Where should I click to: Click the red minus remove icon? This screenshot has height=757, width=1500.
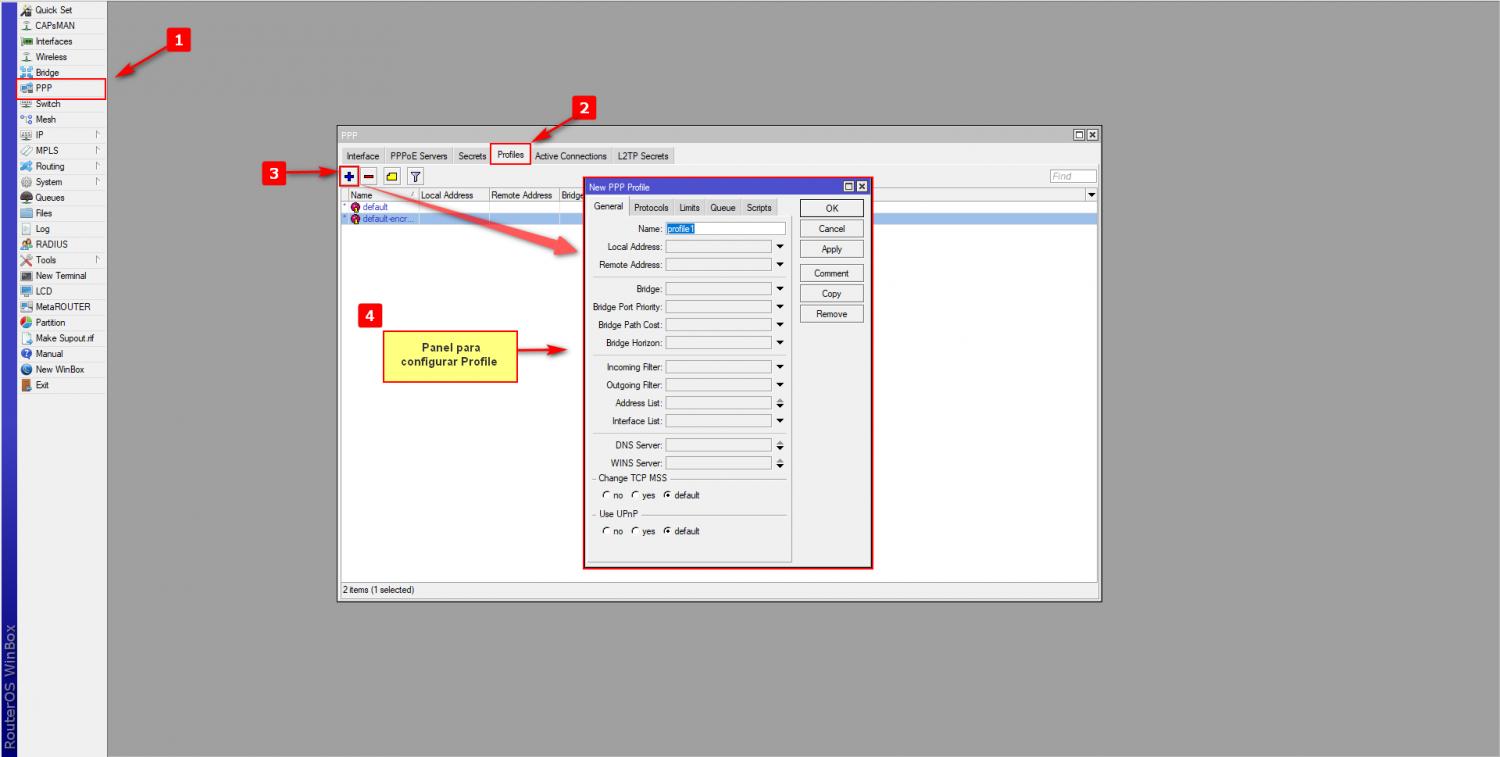[369, 176]
